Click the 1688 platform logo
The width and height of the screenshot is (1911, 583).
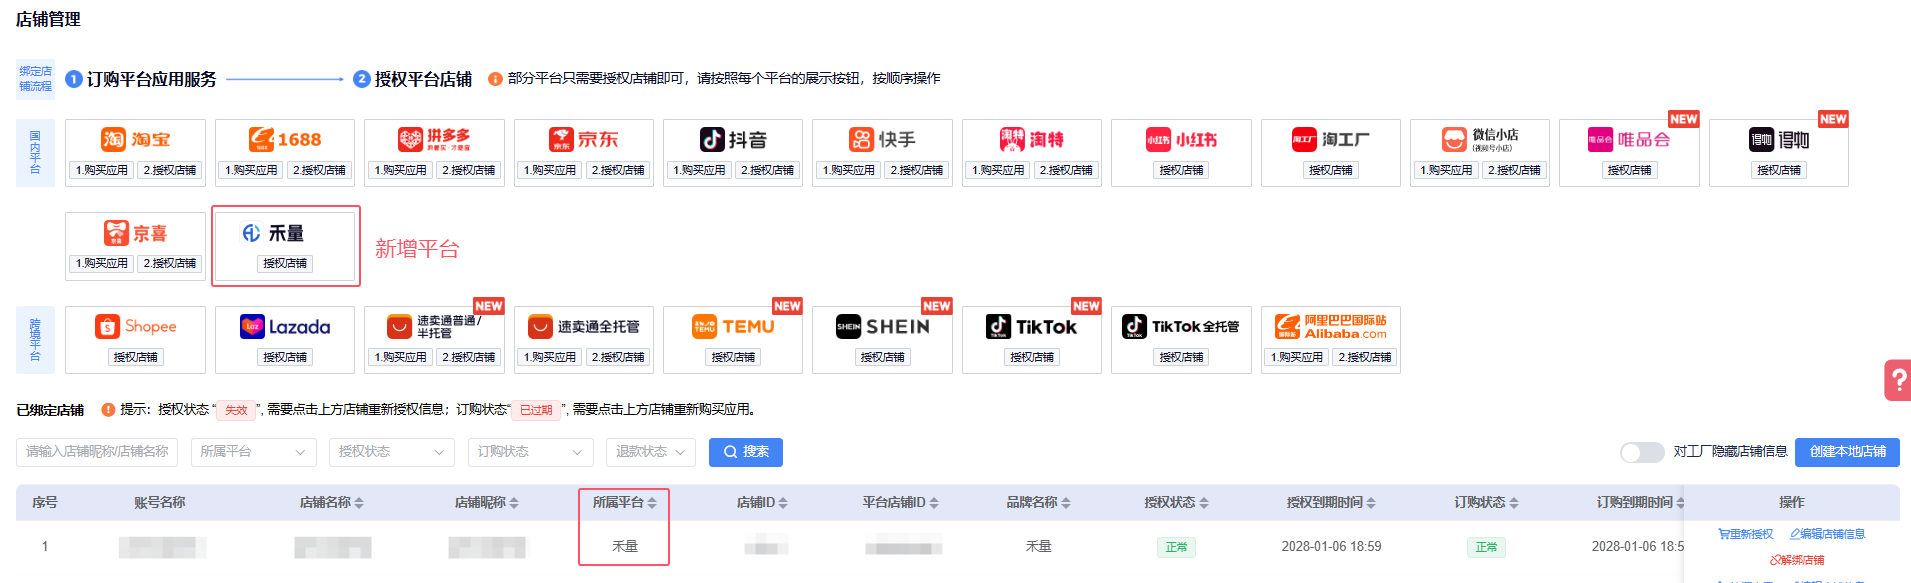[285, 140]
